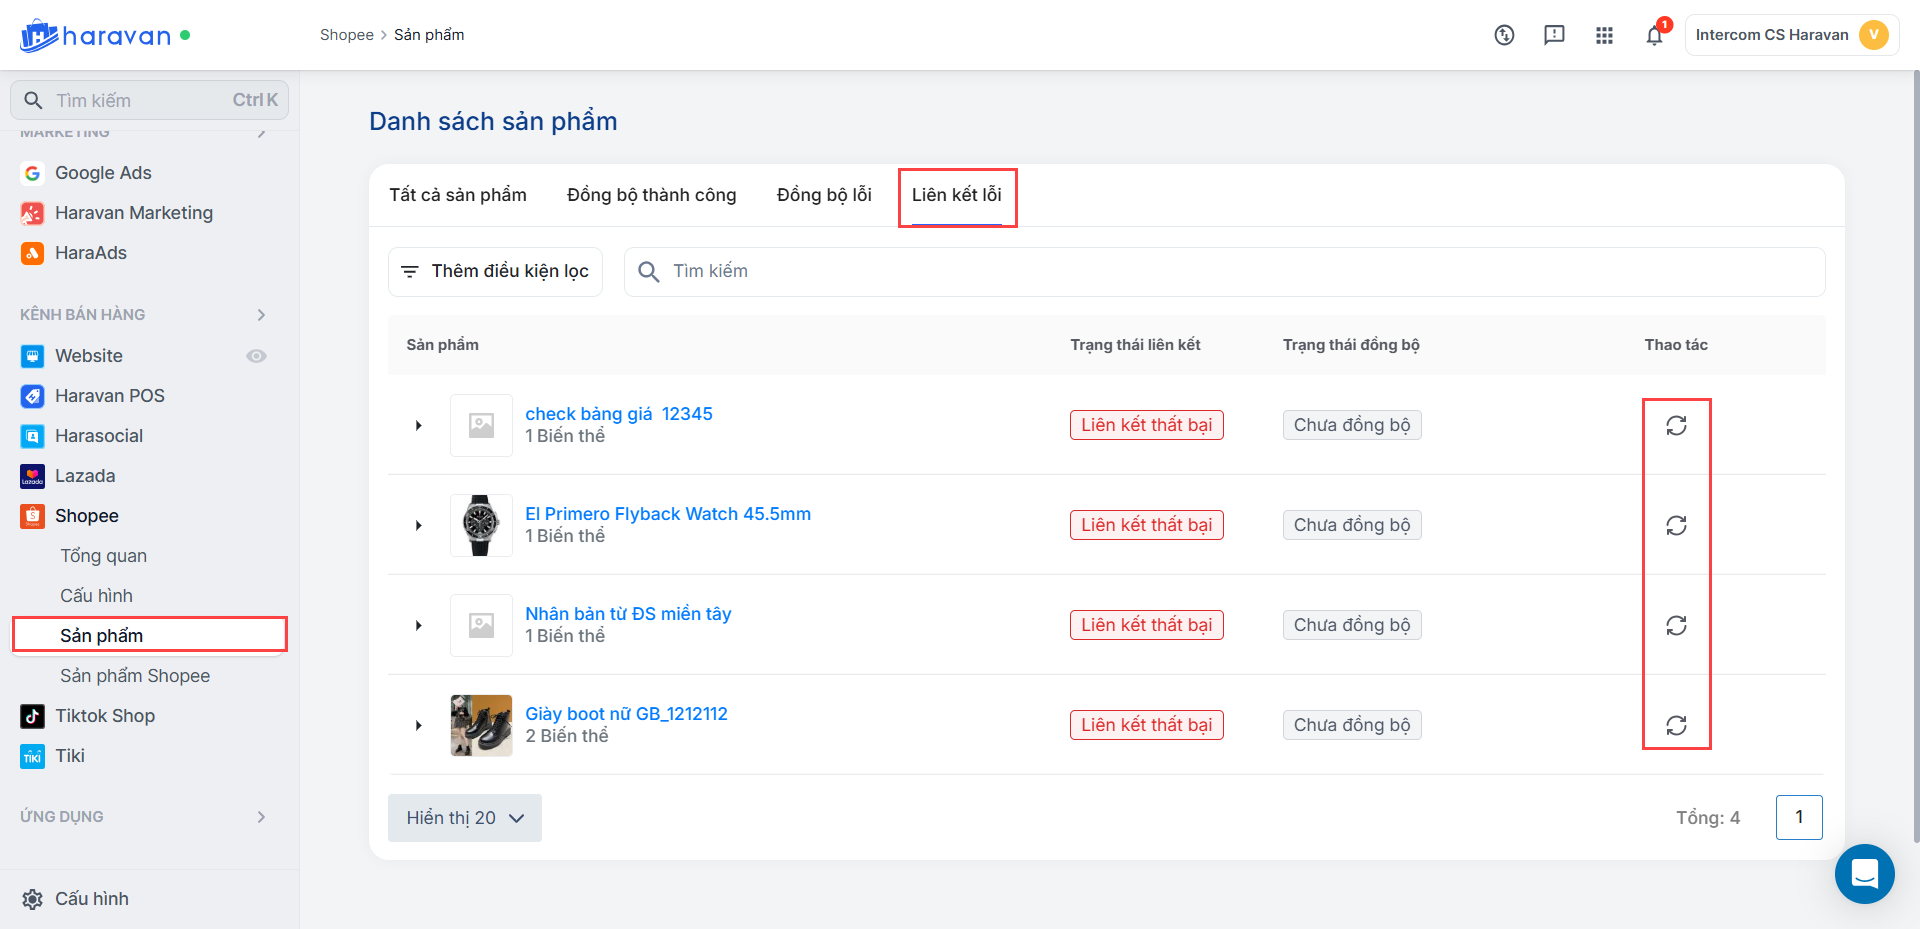Open the Lazada sales channel
The height and width of the screenshot is (929, 1920).
85,476
